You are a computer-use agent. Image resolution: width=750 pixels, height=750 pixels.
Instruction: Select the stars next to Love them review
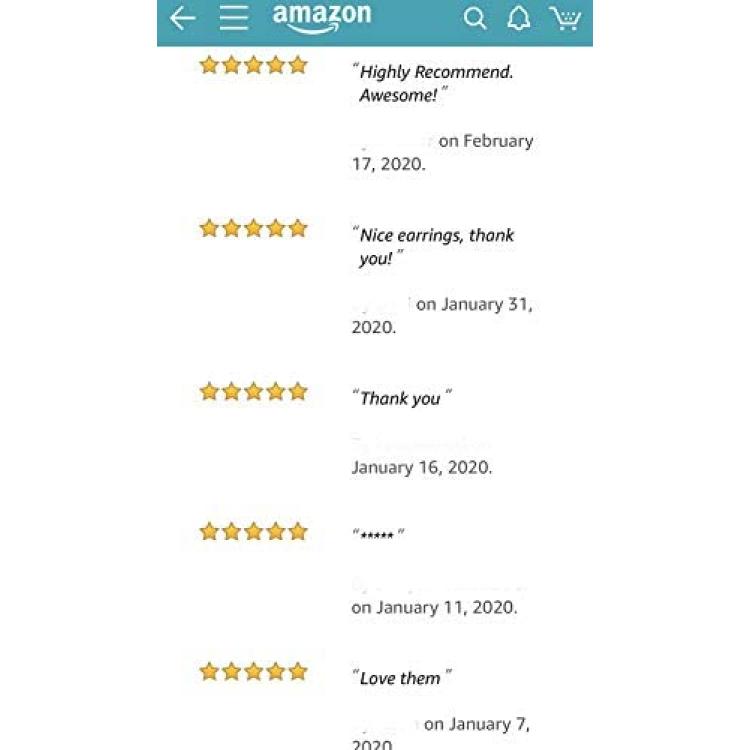[x=254, y=672]
